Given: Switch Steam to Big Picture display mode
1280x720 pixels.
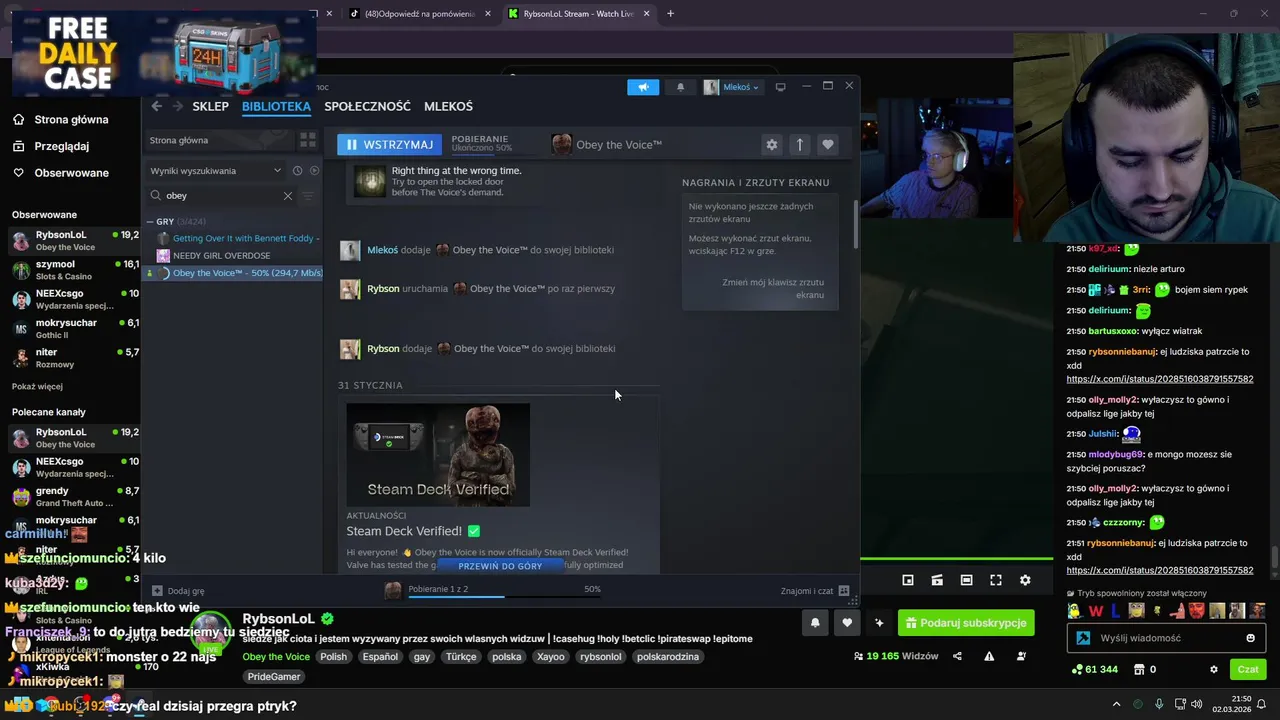Looking at the screenshot, I should 781,87.
